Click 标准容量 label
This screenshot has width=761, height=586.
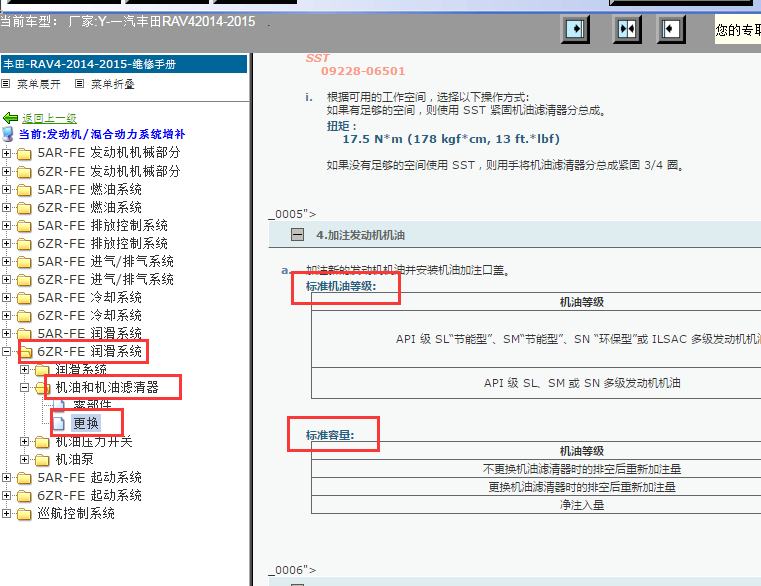tap(330, 435)
